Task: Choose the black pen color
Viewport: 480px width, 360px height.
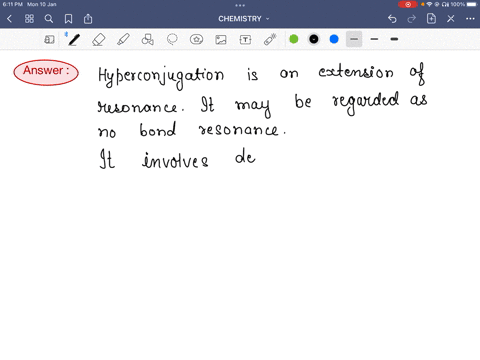Action: [x=314, y=39]
